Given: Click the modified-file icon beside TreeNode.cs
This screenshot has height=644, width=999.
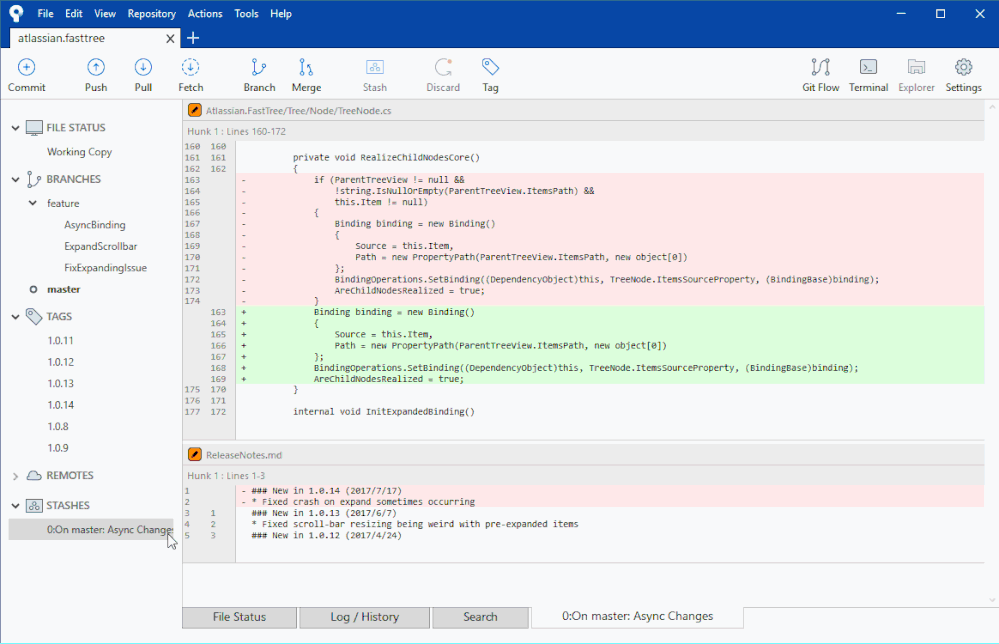Looking at the screenshot, I should coord(195,110).
